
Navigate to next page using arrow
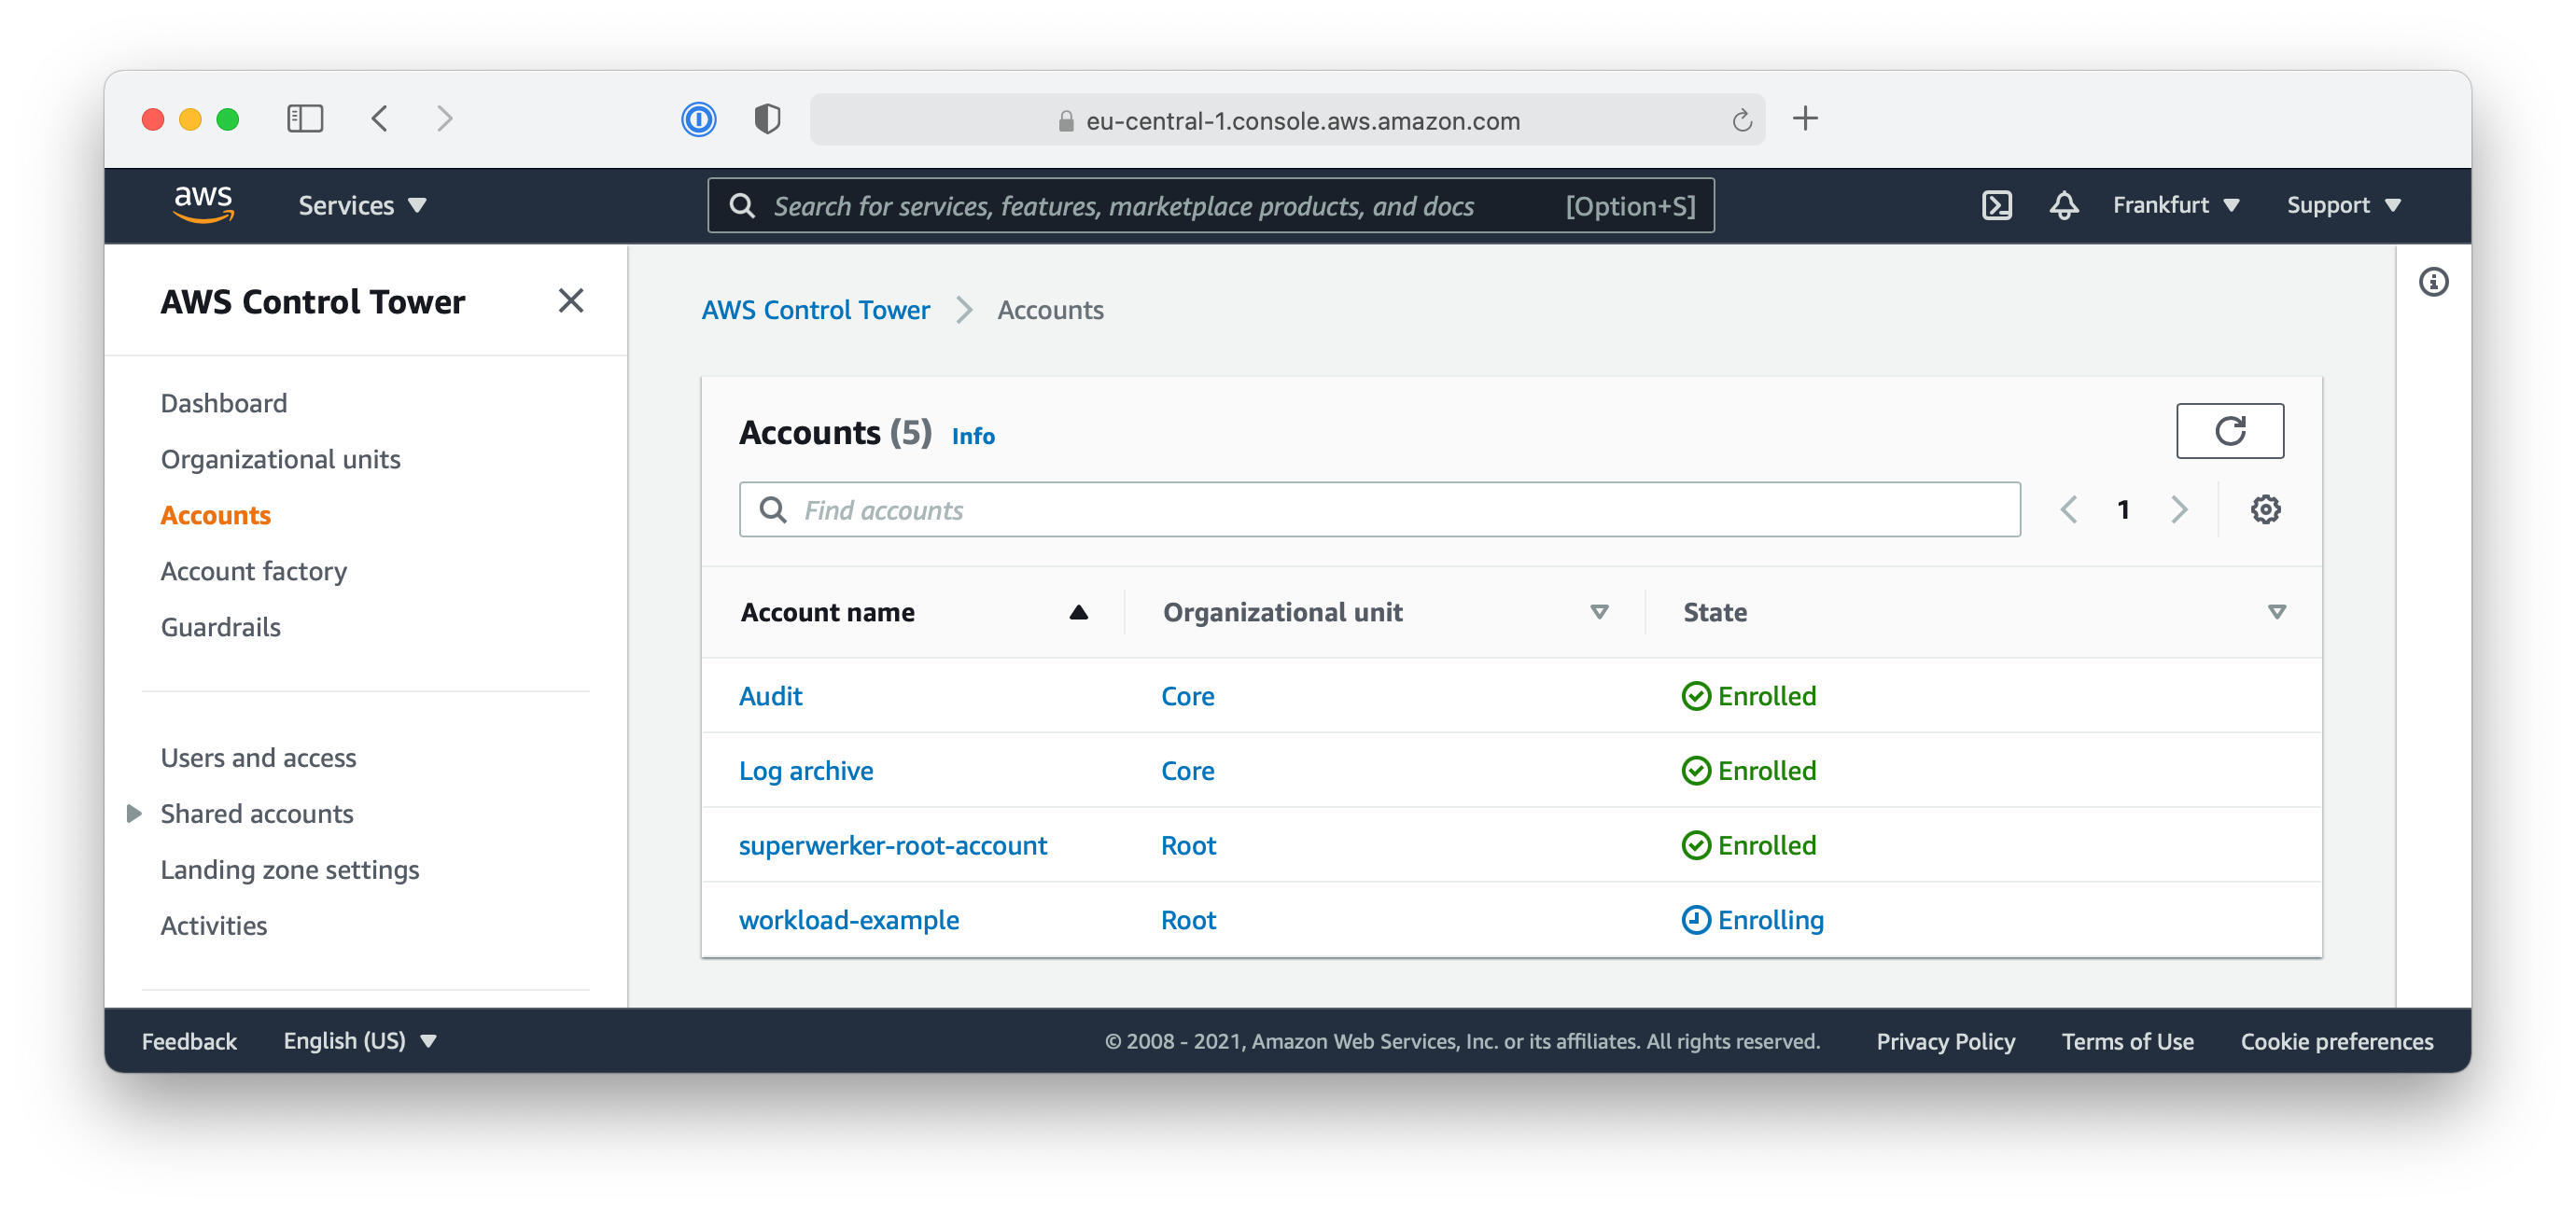(2180, 509)
